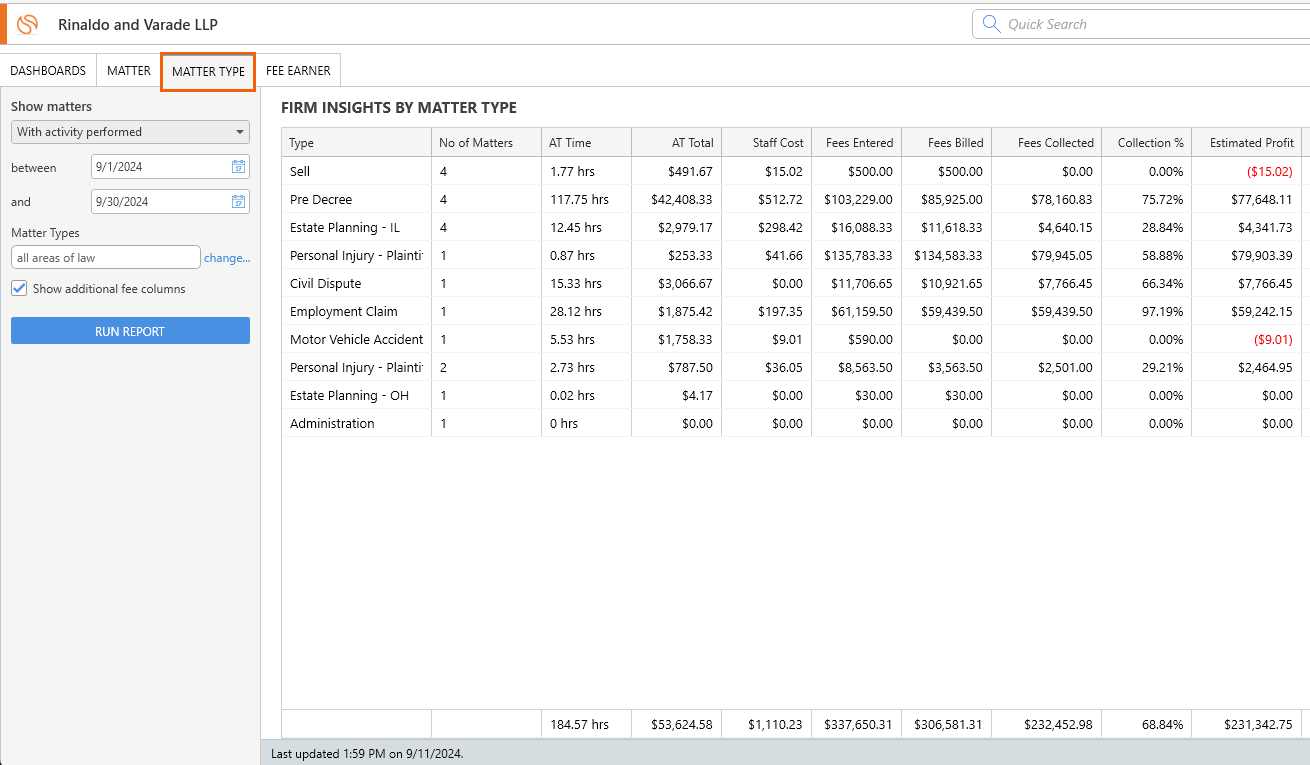1310x765 pixels.
Task: Click the change... matter types link
Action: pos(227,258)
